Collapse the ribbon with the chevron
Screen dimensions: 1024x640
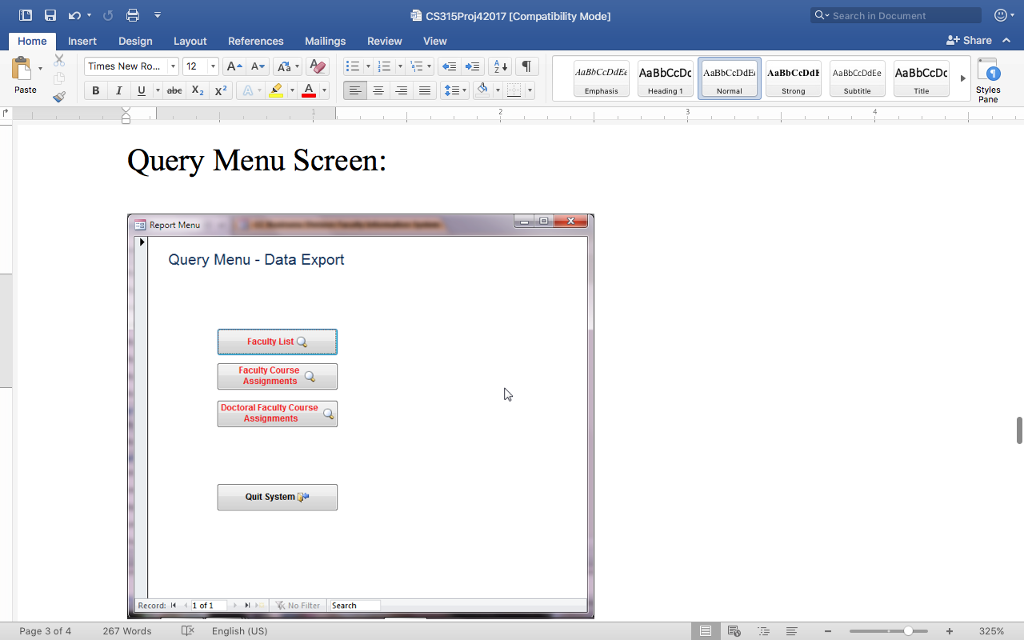pyautogui.click(x=1007, y=40)
